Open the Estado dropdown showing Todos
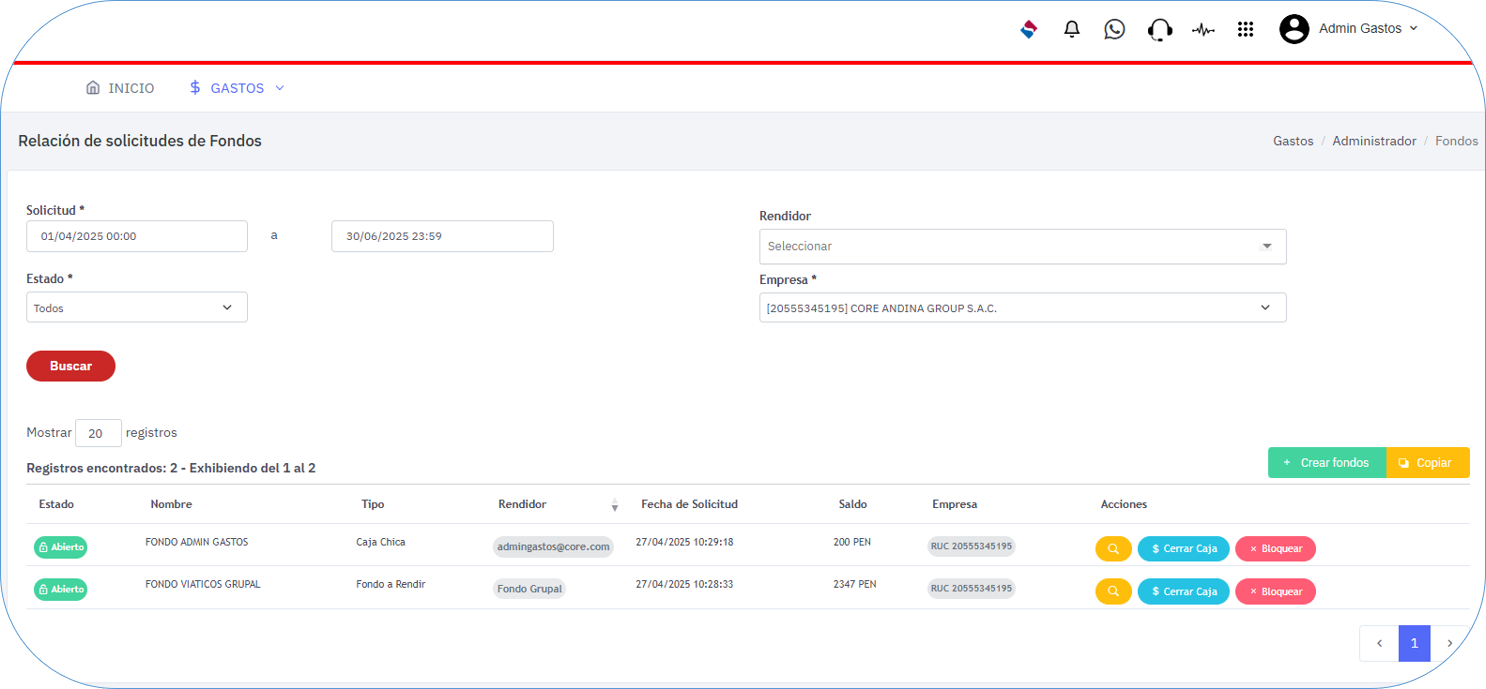 click(137, 308)
